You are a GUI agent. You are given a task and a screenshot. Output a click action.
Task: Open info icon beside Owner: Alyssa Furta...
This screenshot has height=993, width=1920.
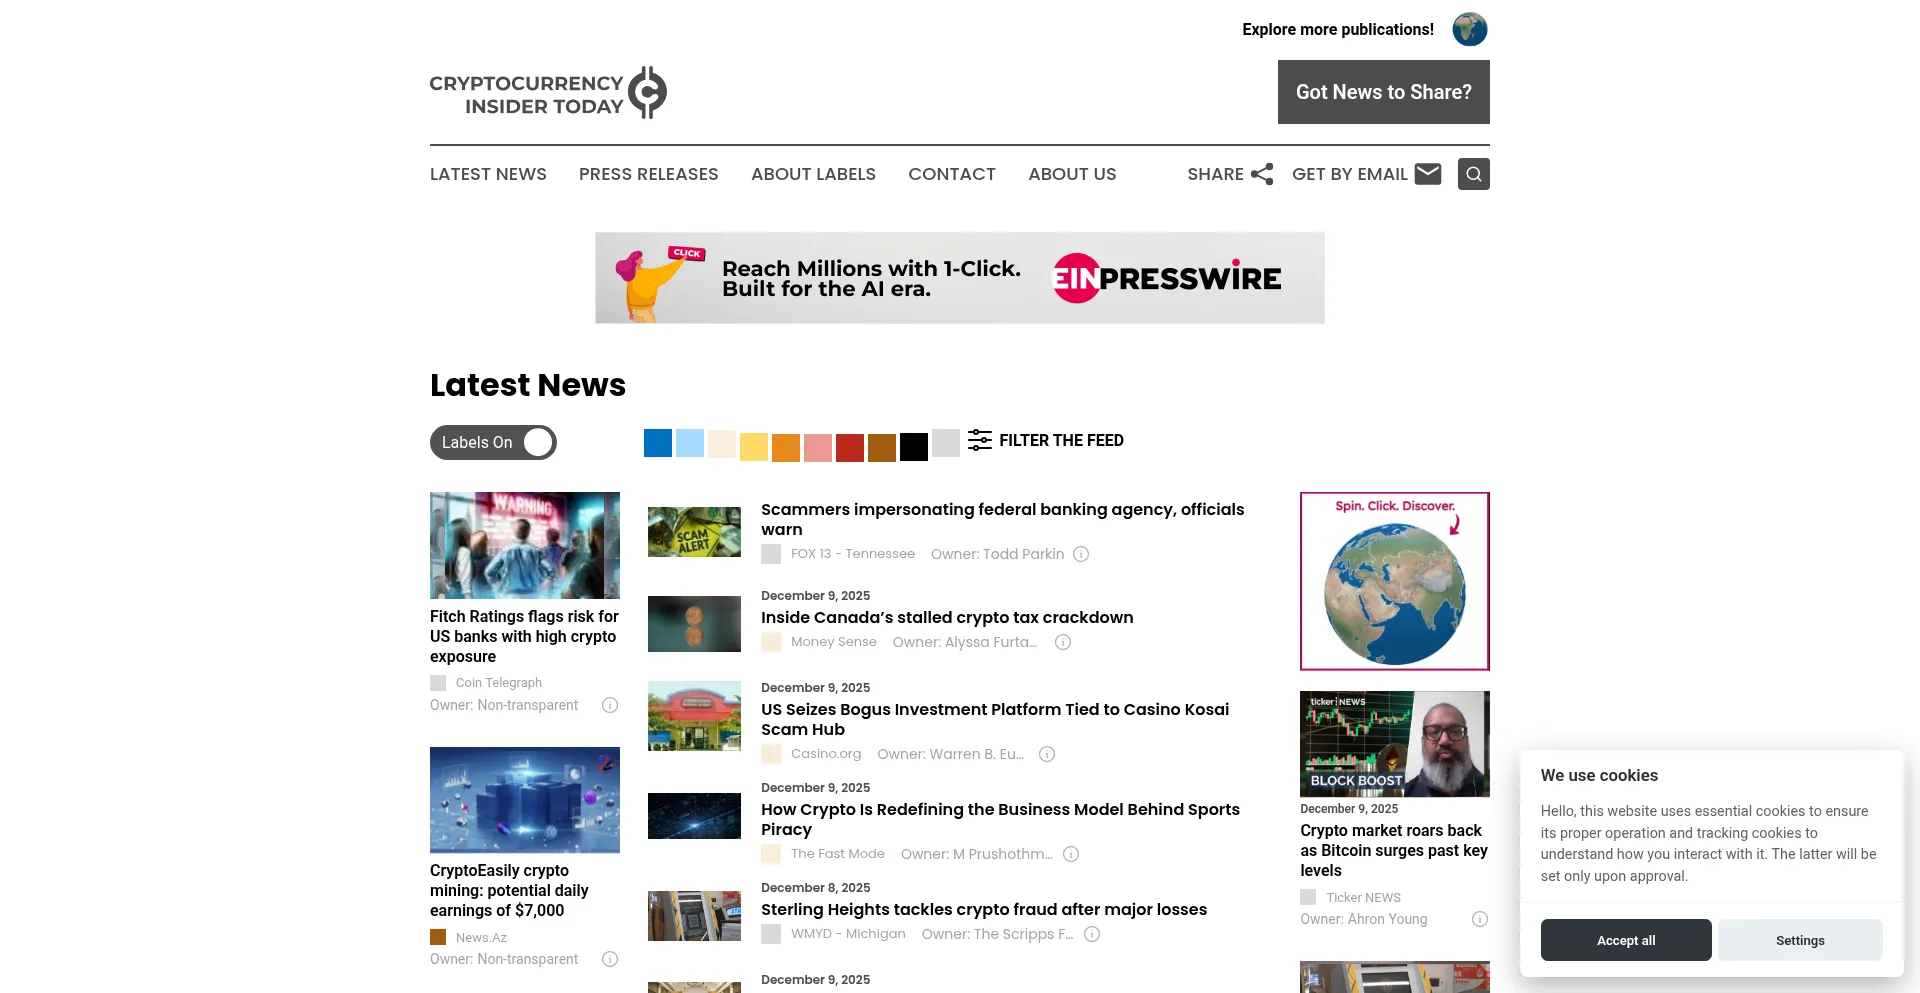pos(1063,642)
